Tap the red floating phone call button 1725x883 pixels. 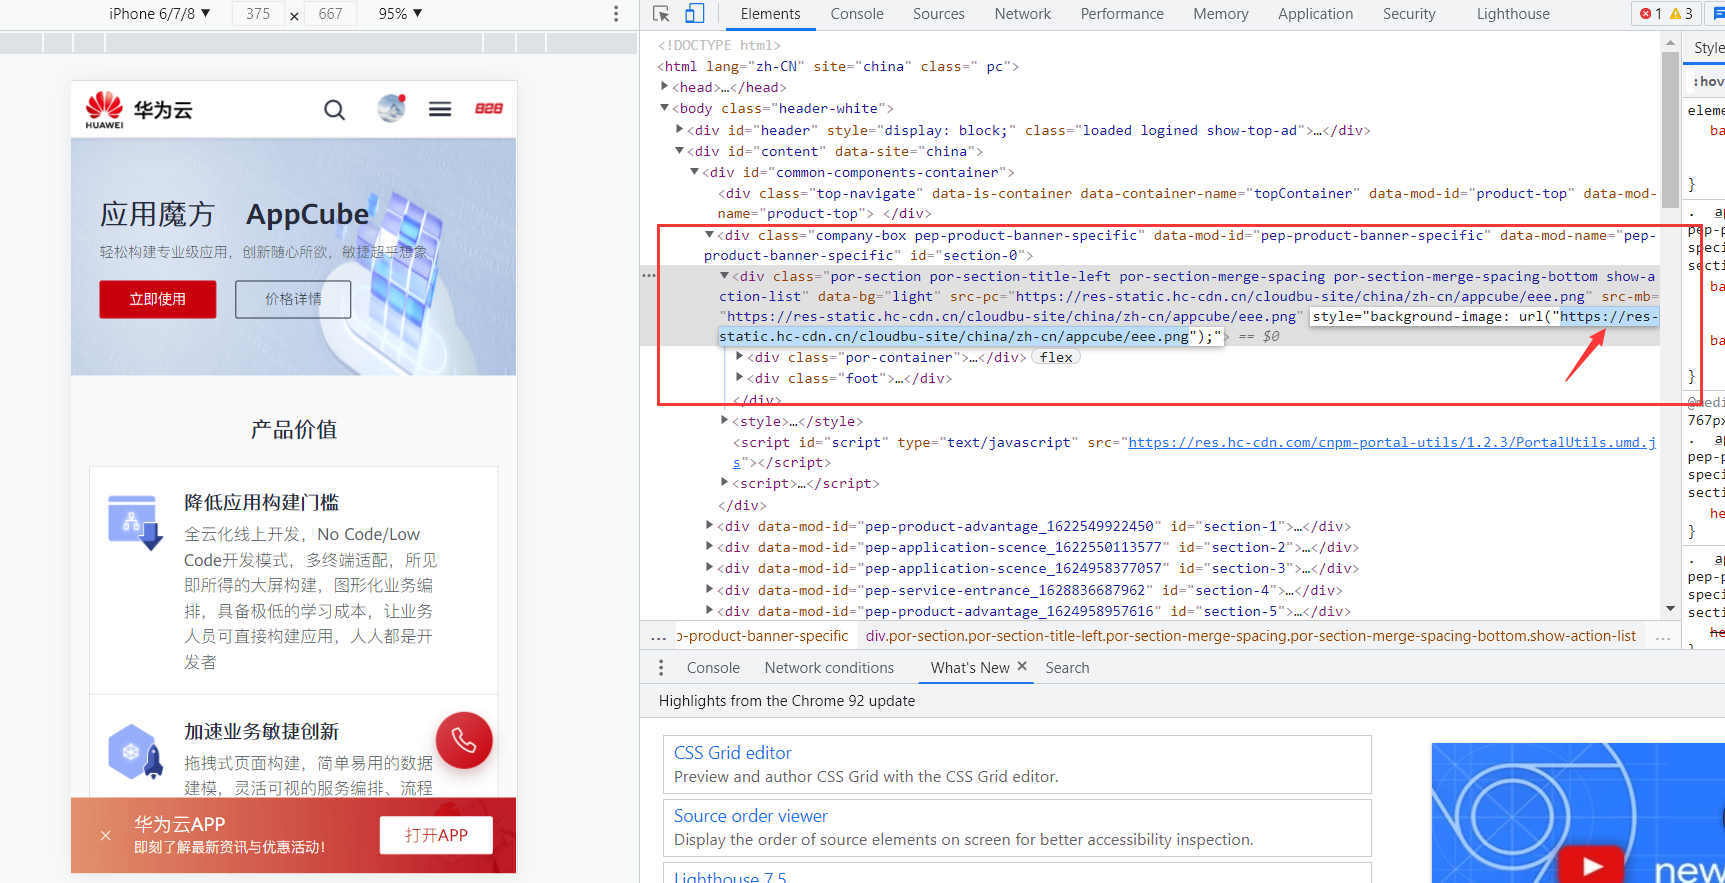point(464,740)
